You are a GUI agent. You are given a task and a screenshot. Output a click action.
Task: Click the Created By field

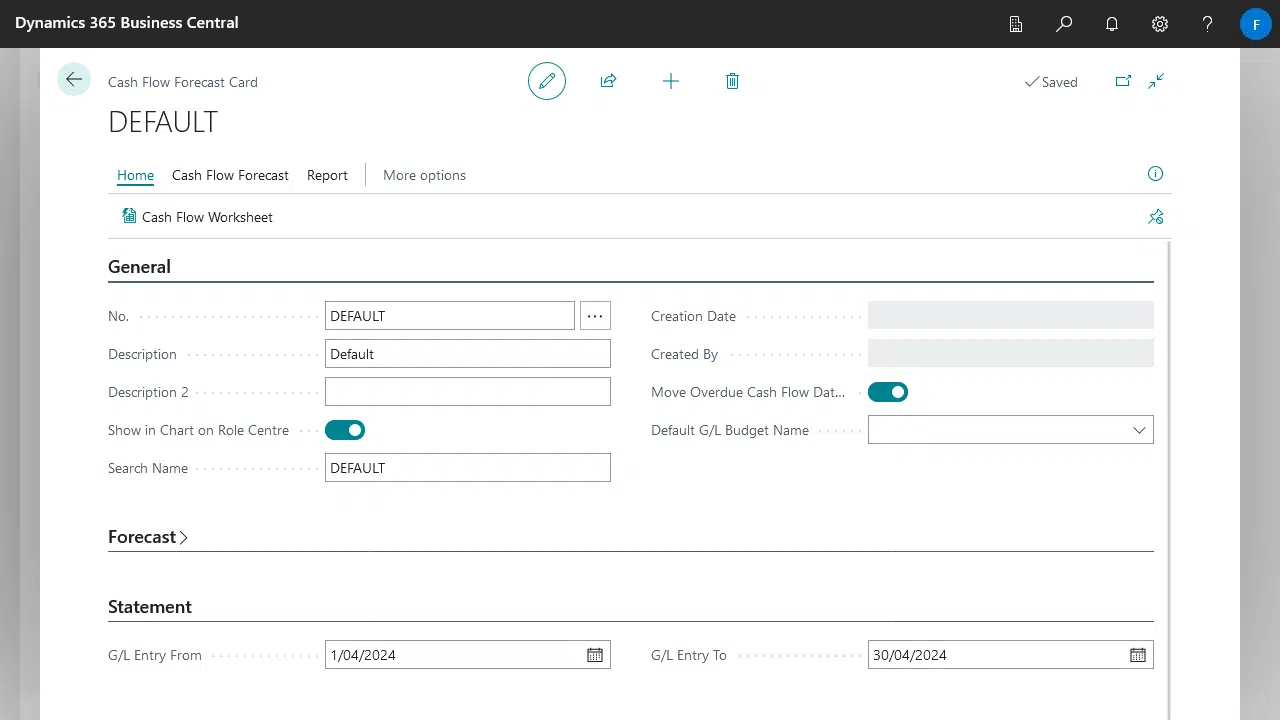(x=1011, y=354)
